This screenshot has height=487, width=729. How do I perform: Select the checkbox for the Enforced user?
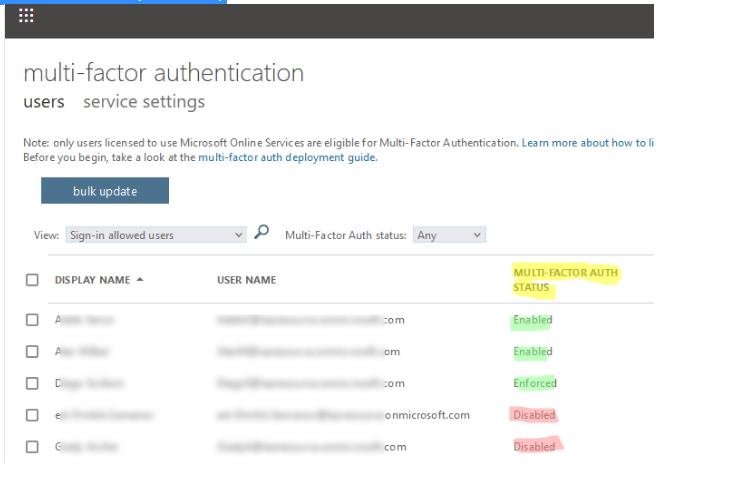(32, 383)
